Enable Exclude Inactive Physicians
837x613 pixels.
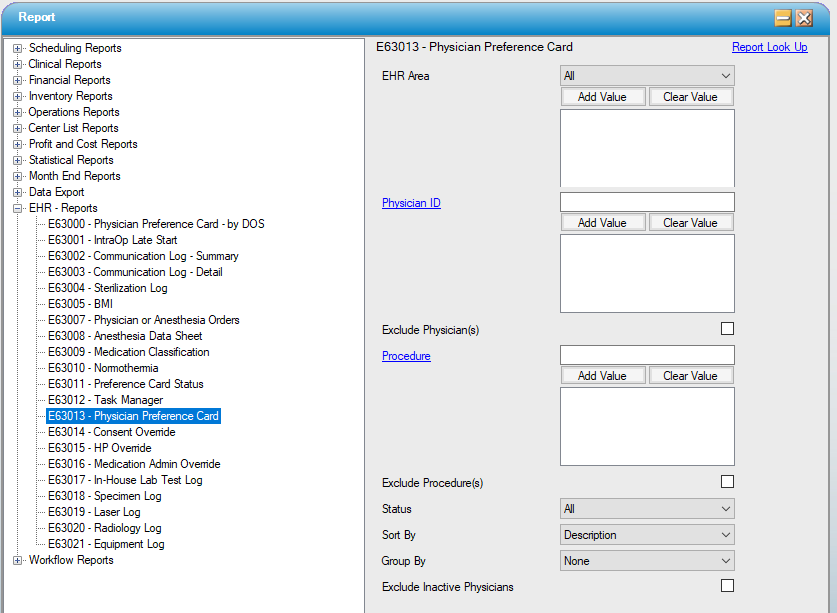pos(727,586)
